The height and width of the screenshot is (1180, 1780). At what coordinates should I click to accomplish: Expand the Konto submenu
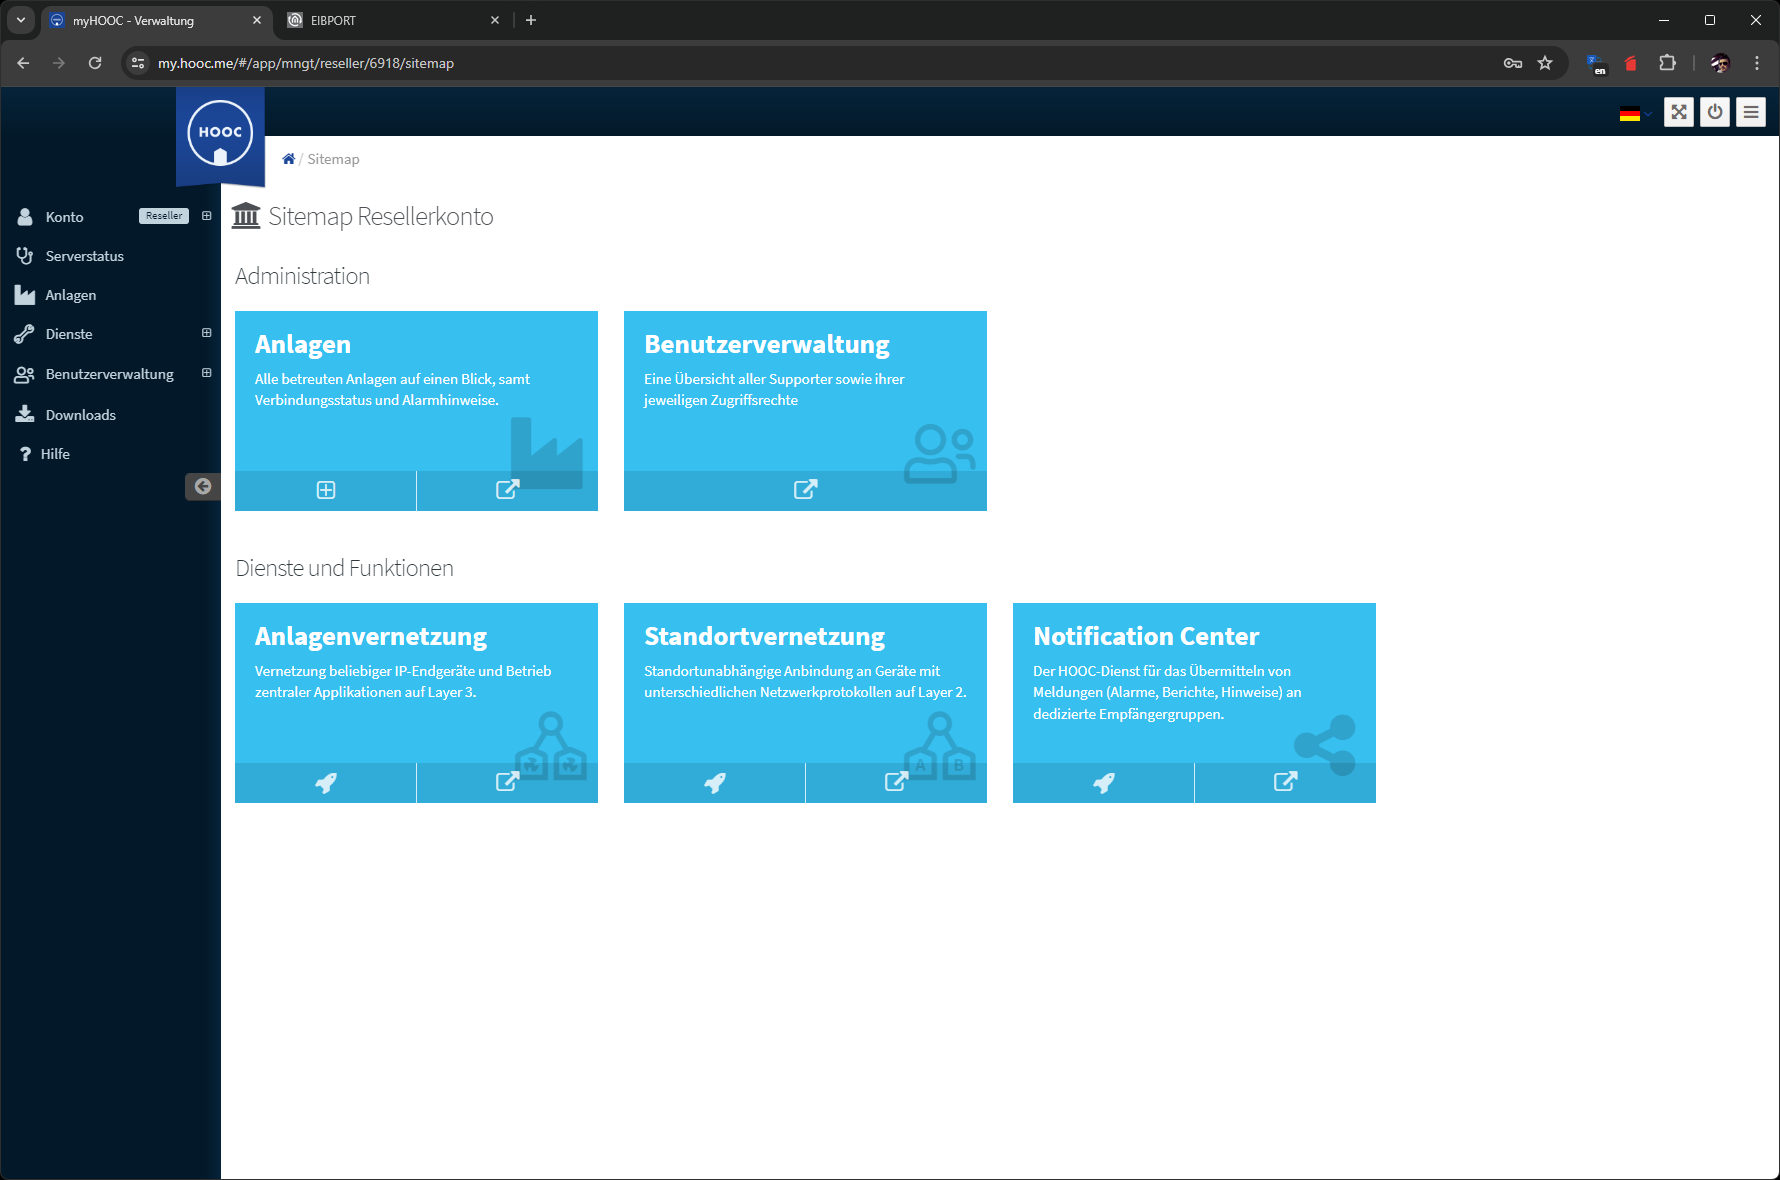coord(207,216)
